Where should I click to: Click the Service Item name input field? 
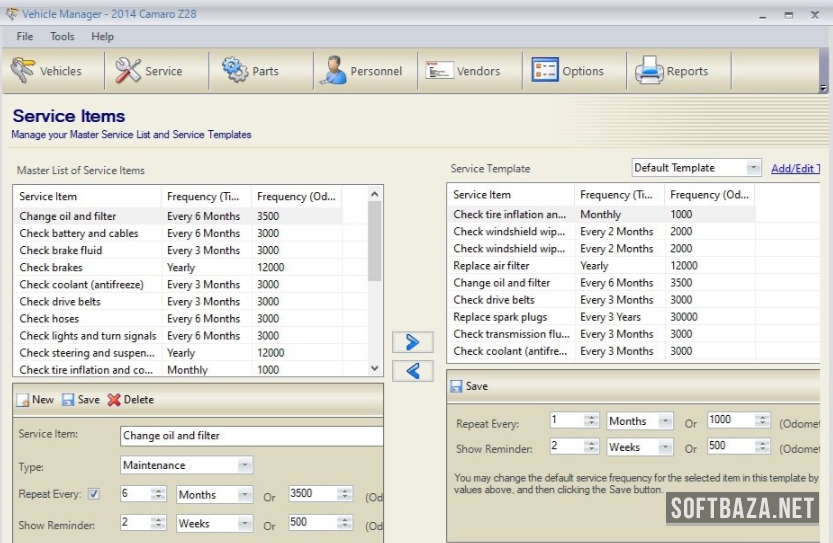[x=250, y=436]
